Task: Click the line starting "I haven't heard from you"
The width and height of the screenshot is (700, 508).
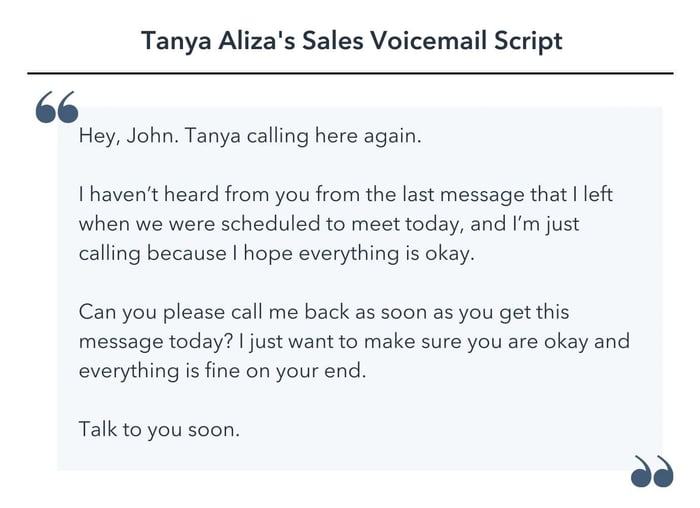Action: (x=345, y=194)
